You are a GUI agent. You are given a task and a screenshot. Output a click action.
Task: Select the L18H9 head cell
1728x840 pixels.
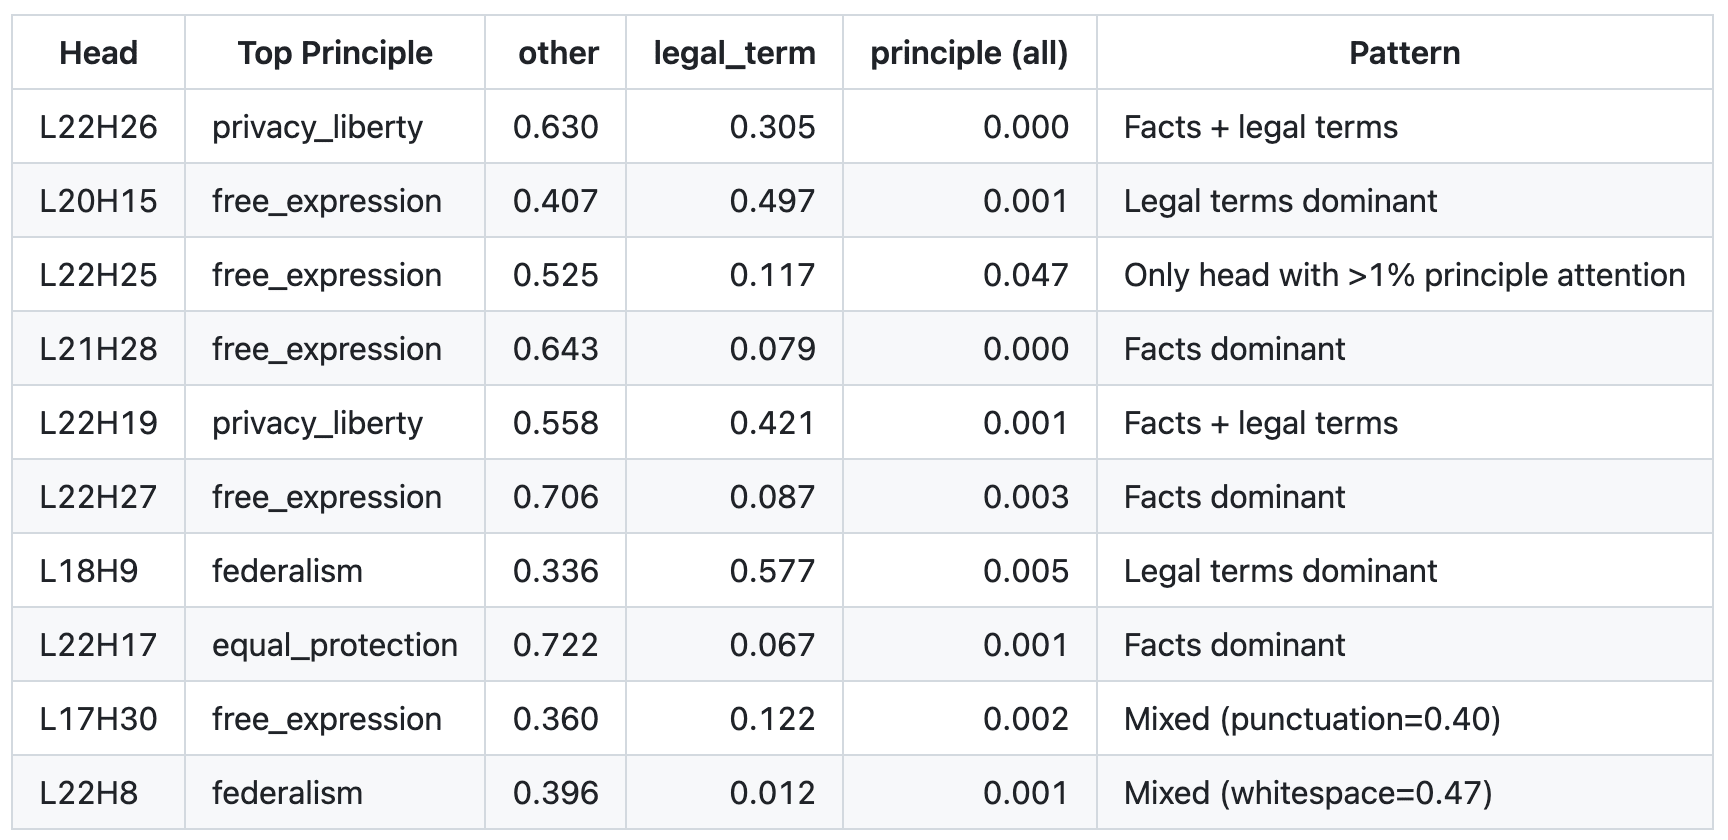(x=89, y=571)
